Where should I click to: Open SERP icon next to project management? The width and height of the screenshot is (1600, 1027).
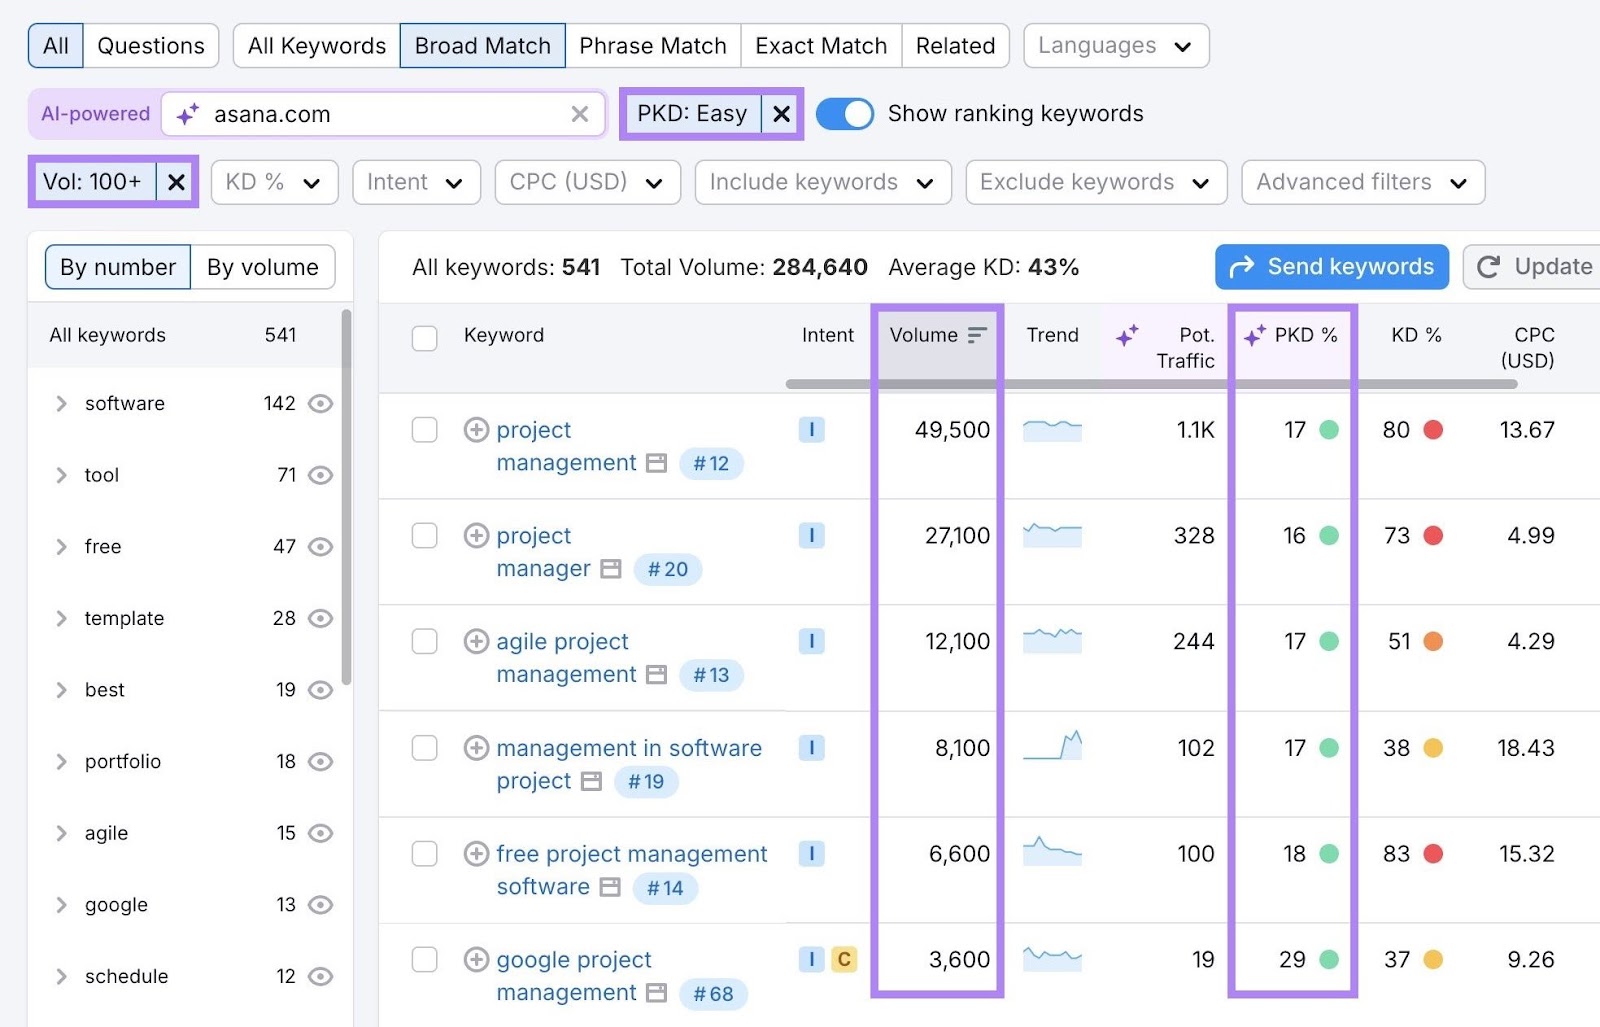click(x=657, y=463)
